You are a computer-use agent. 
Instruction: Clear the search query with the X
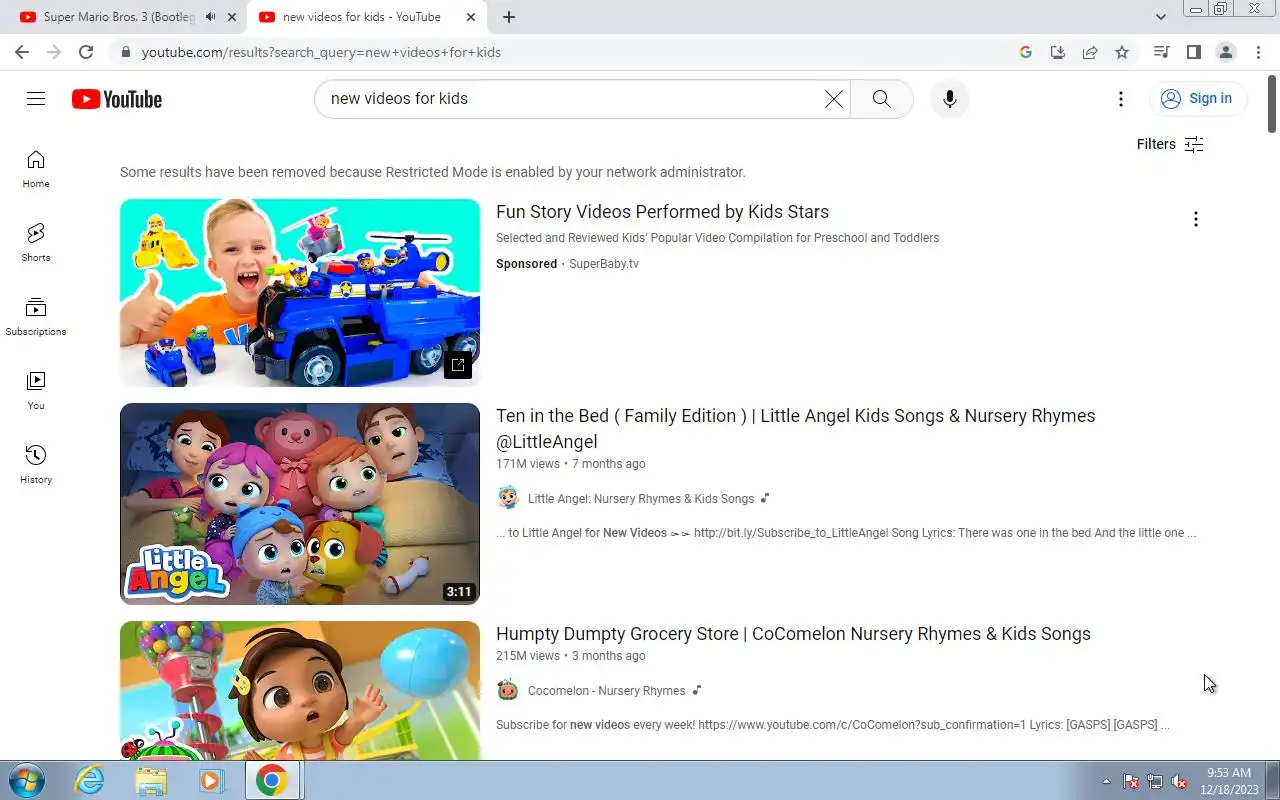point(833,99)
